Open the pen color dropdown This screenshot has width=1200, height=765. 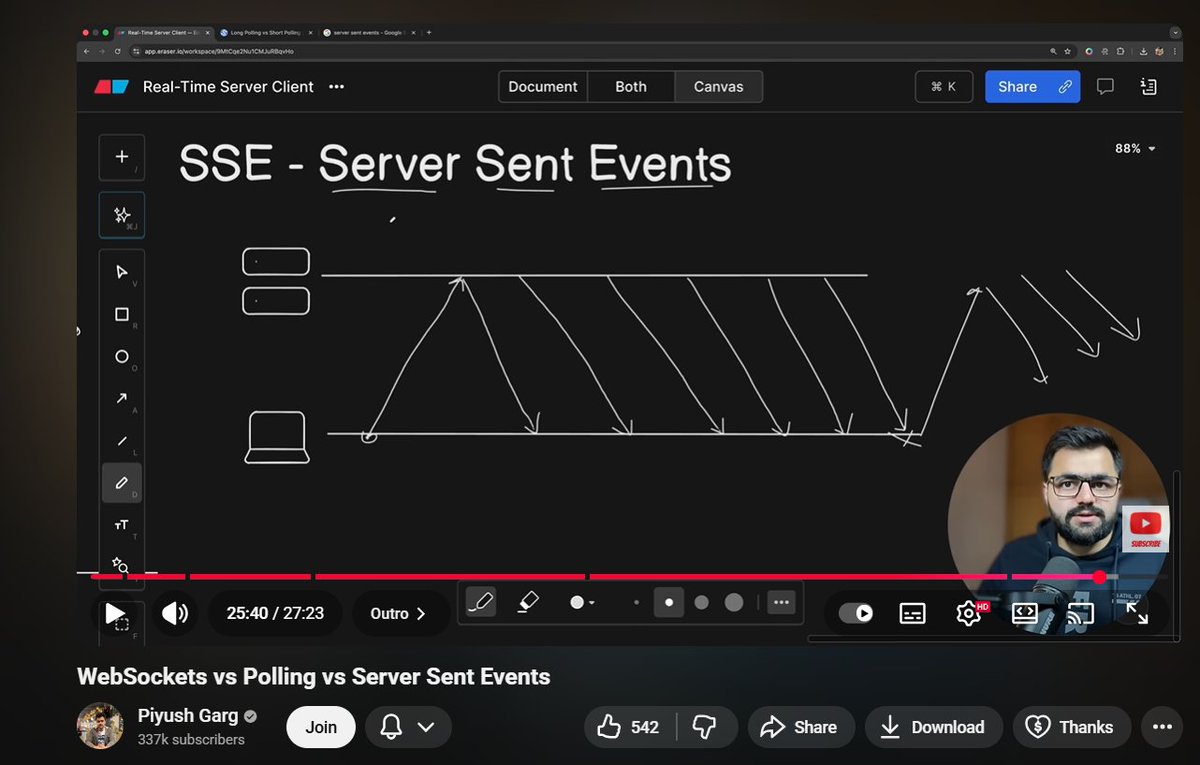click(582, 602)
